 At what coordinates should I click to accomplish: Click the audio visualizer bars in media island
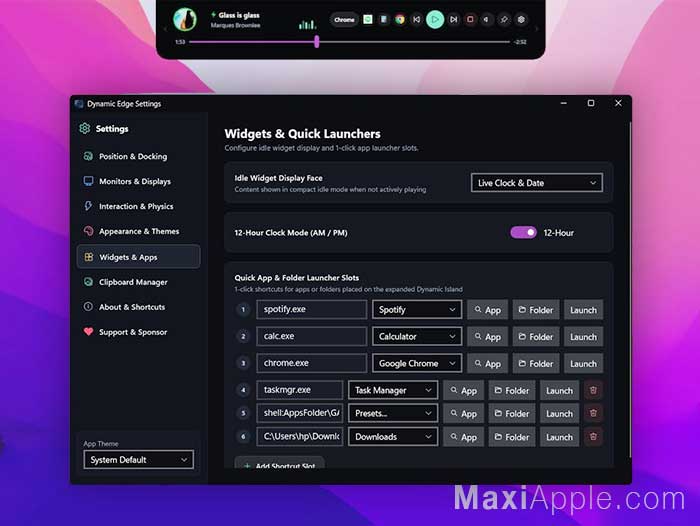click(x=307, y=25)
